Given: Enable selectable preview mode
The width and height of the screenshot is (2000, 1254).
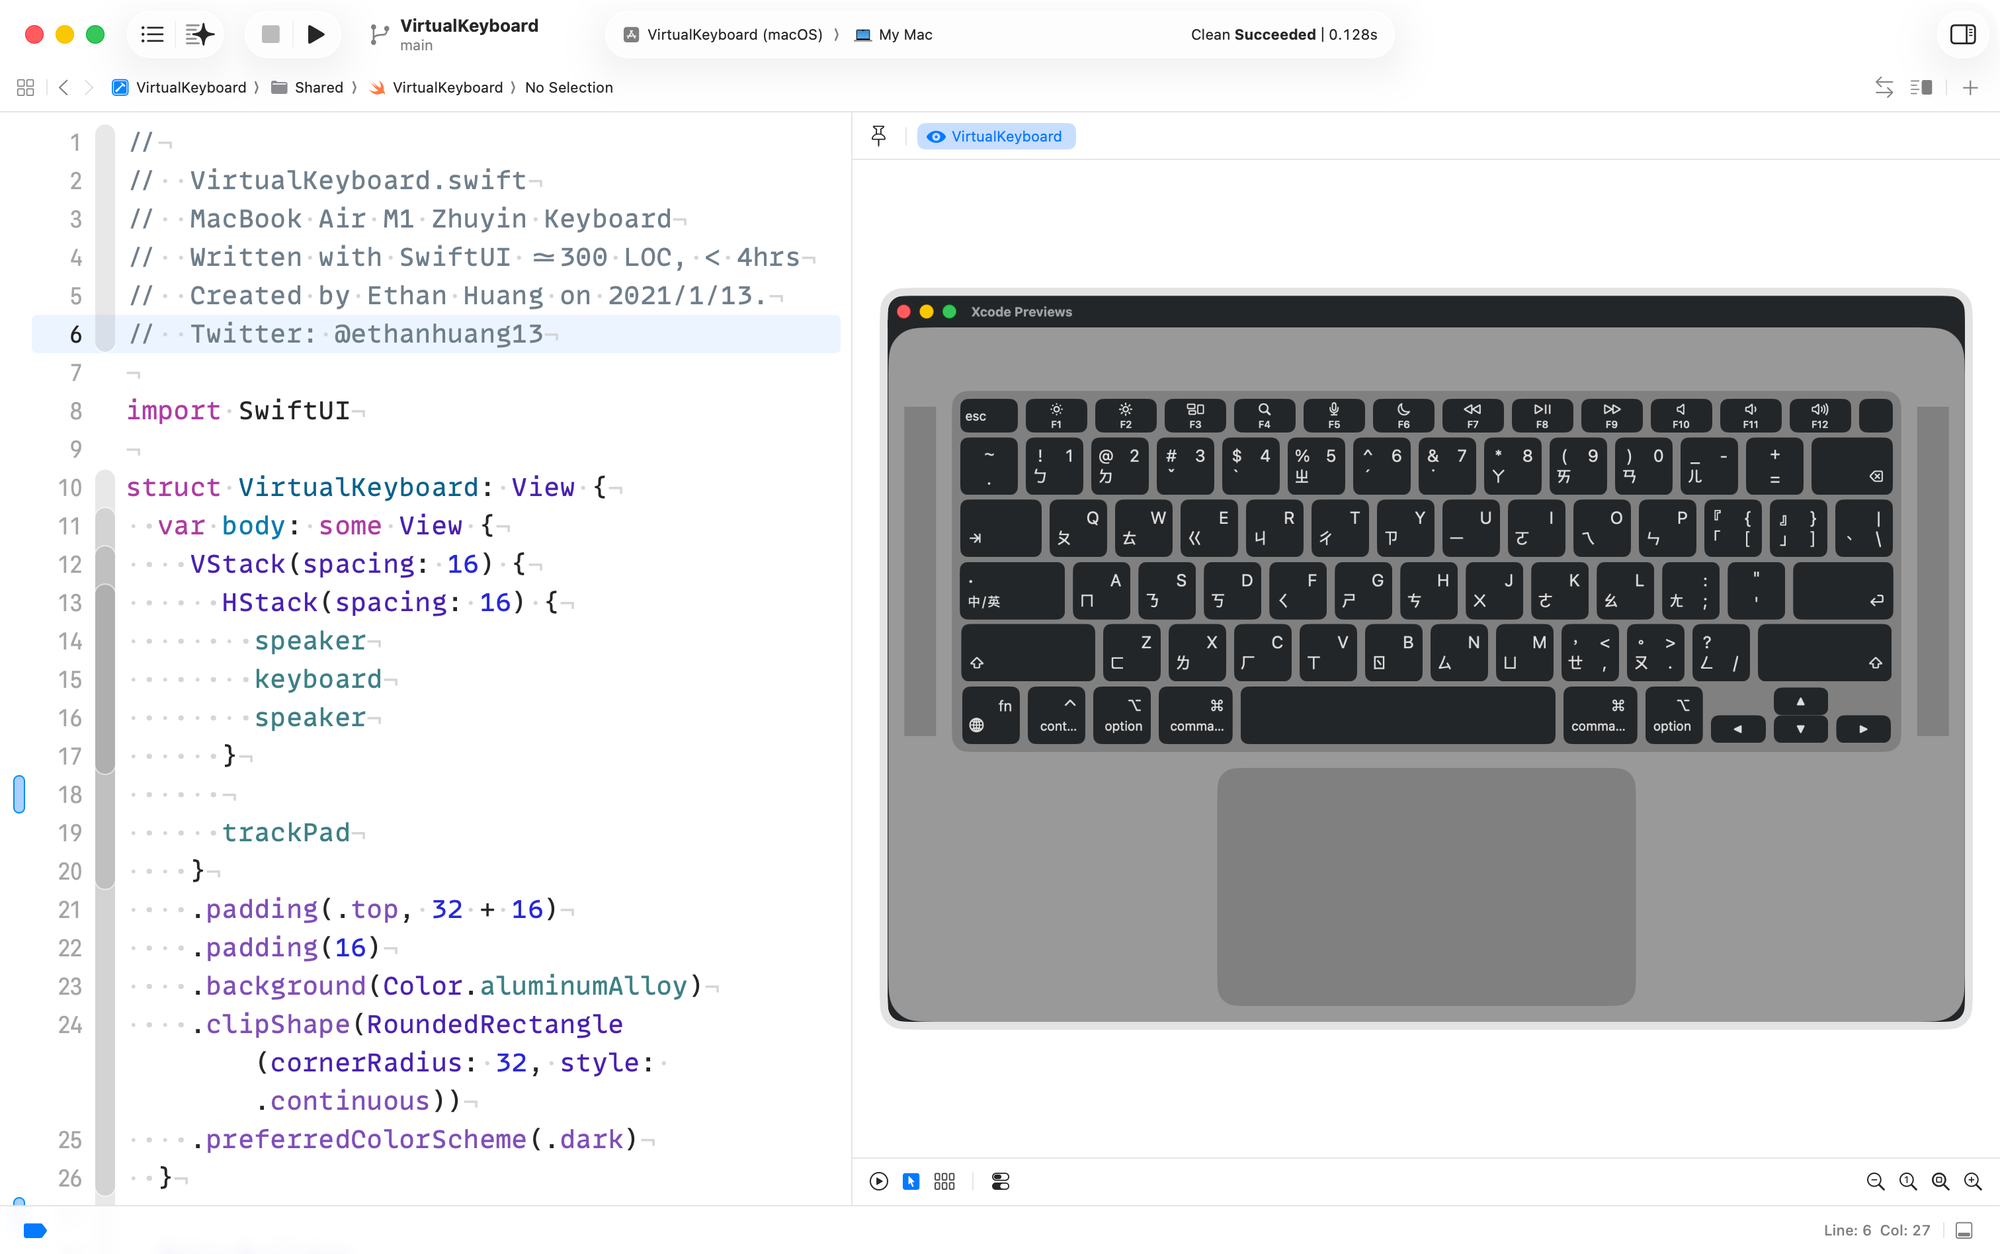Looking at the screenshot, I should pyautogui.click(x=910, y=1181).
